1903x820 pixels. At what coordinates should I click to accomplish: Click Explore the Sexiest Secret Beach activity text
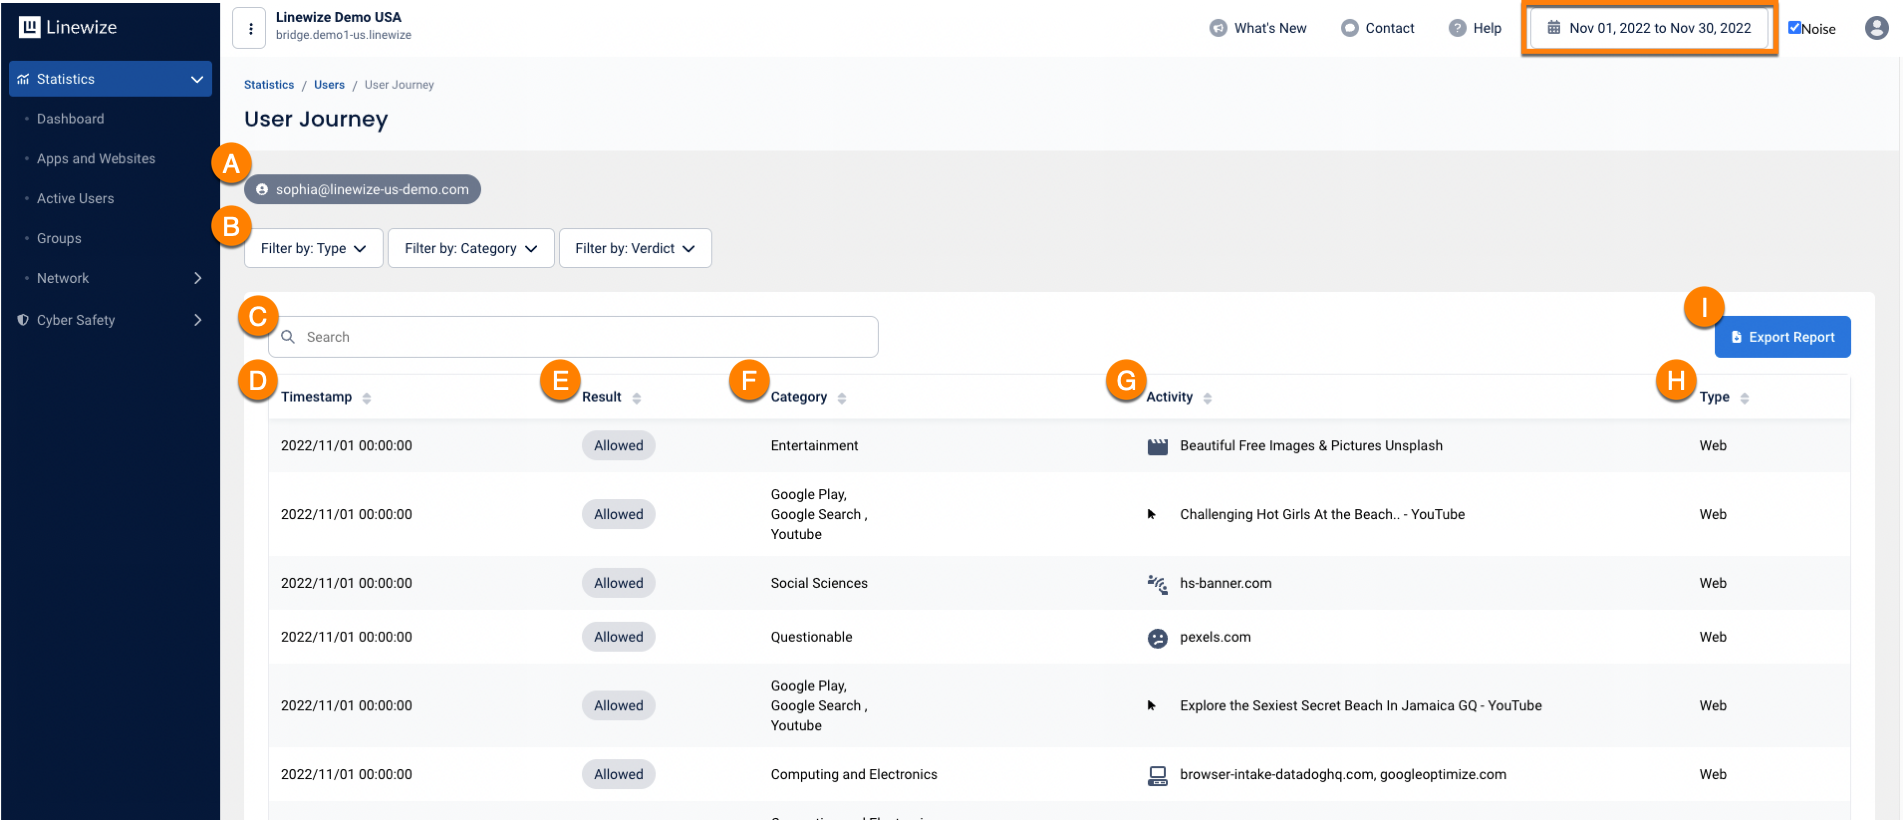pyautogui.click(x=1361, y=706)
